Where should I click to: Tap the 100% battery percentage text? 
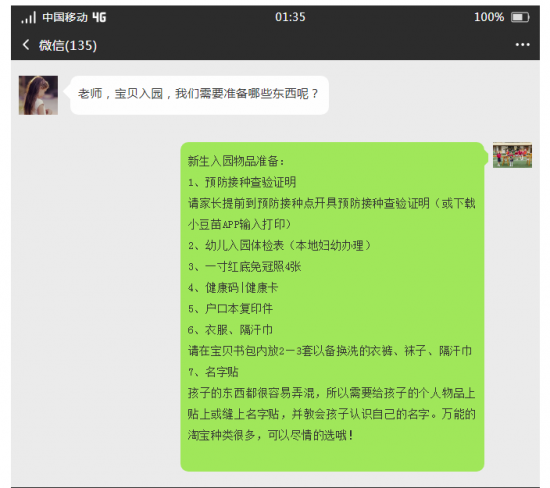(x=489, y=17)
